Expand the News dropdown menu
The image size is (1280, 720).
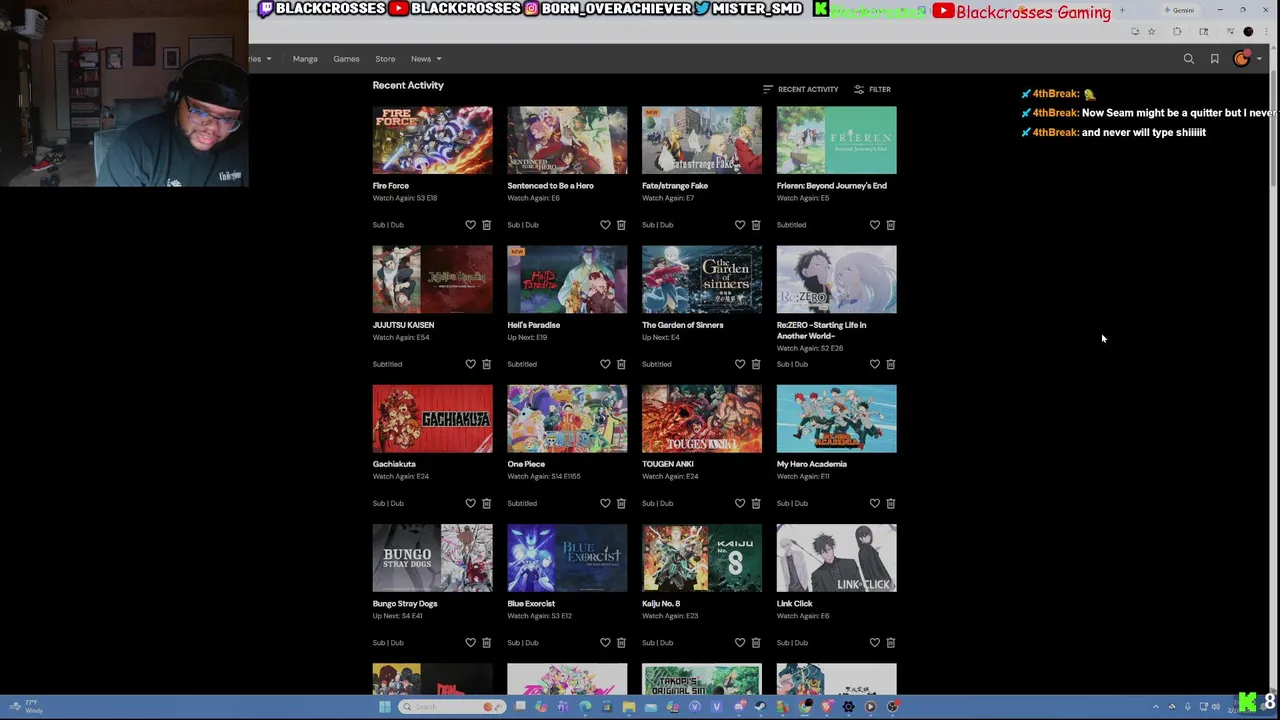[x=426, y=59]
